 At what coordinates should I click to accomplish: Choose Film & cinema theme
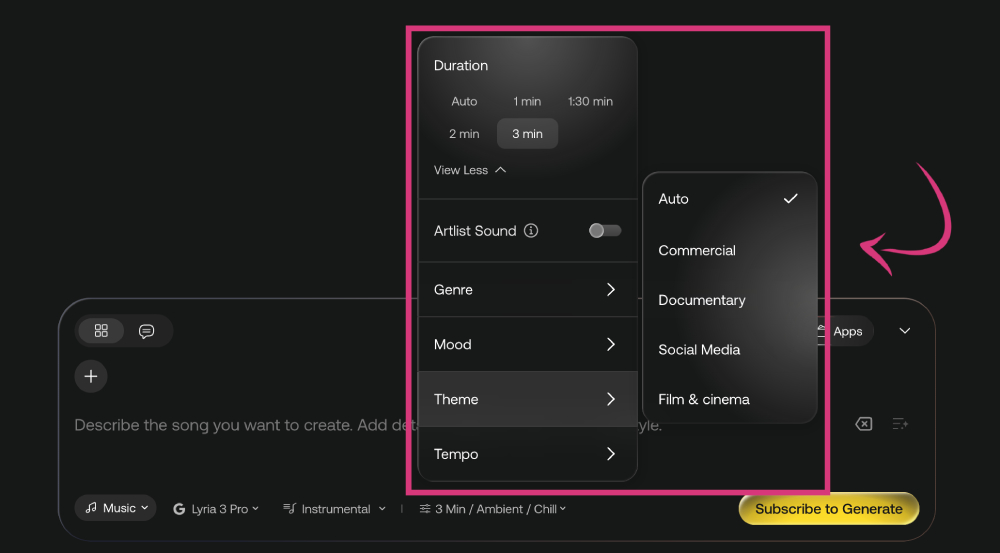tap(729, 400)
